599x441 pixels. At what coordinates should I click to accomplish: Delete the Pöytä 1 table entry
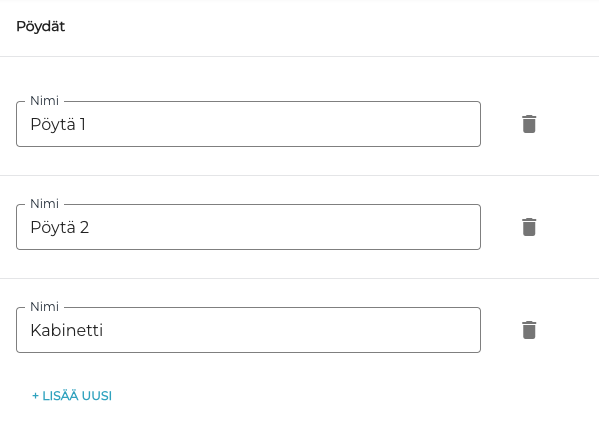[529, 124]
